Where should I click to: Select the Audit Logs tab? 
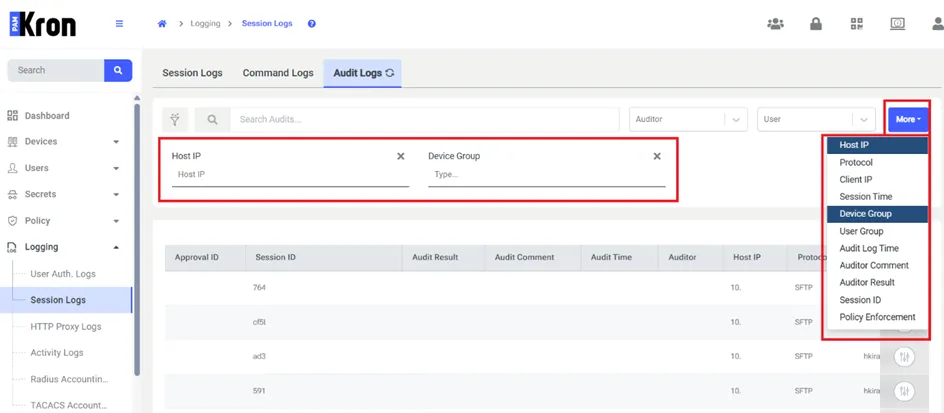pyautogui.click(x=362, y=73)
